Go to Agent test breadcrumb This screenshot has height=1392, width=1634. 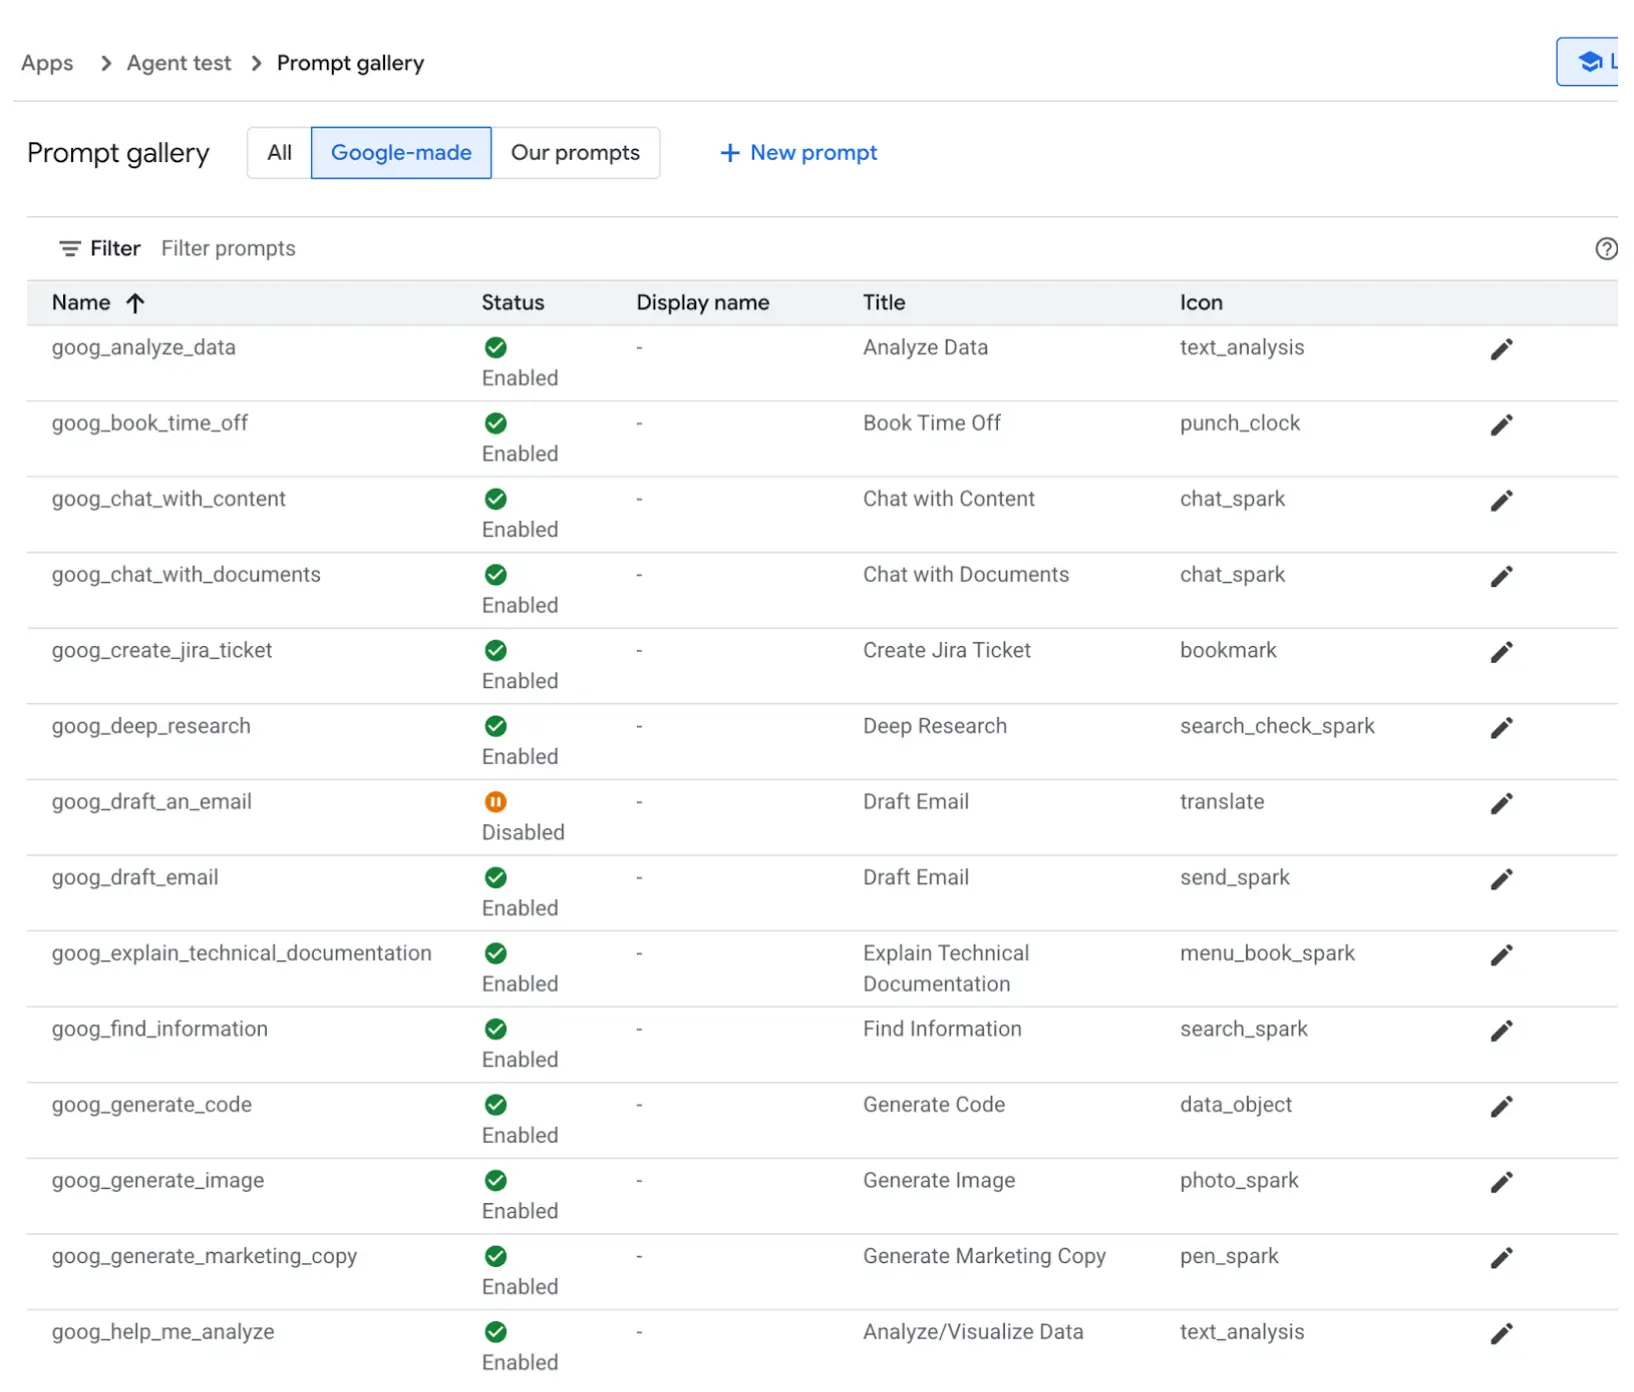[x=178, y=63]
